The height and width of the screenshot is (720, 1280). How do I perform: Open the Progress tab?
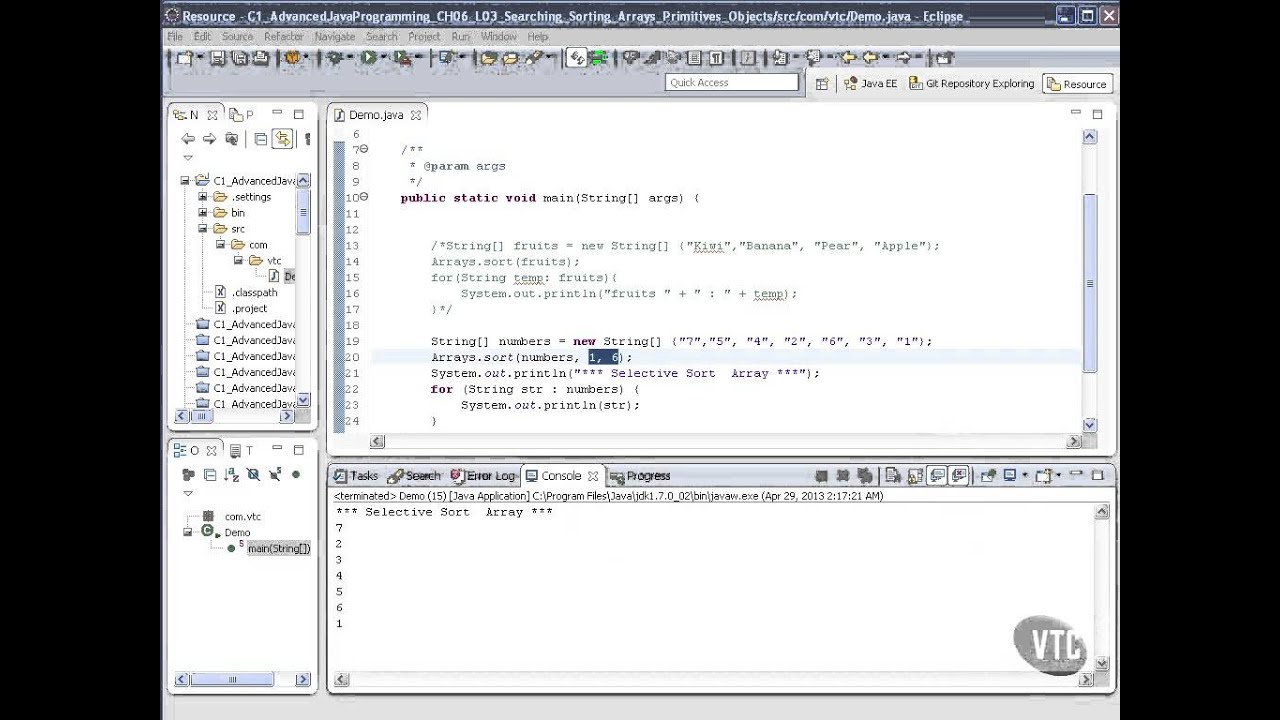(640, 476)
